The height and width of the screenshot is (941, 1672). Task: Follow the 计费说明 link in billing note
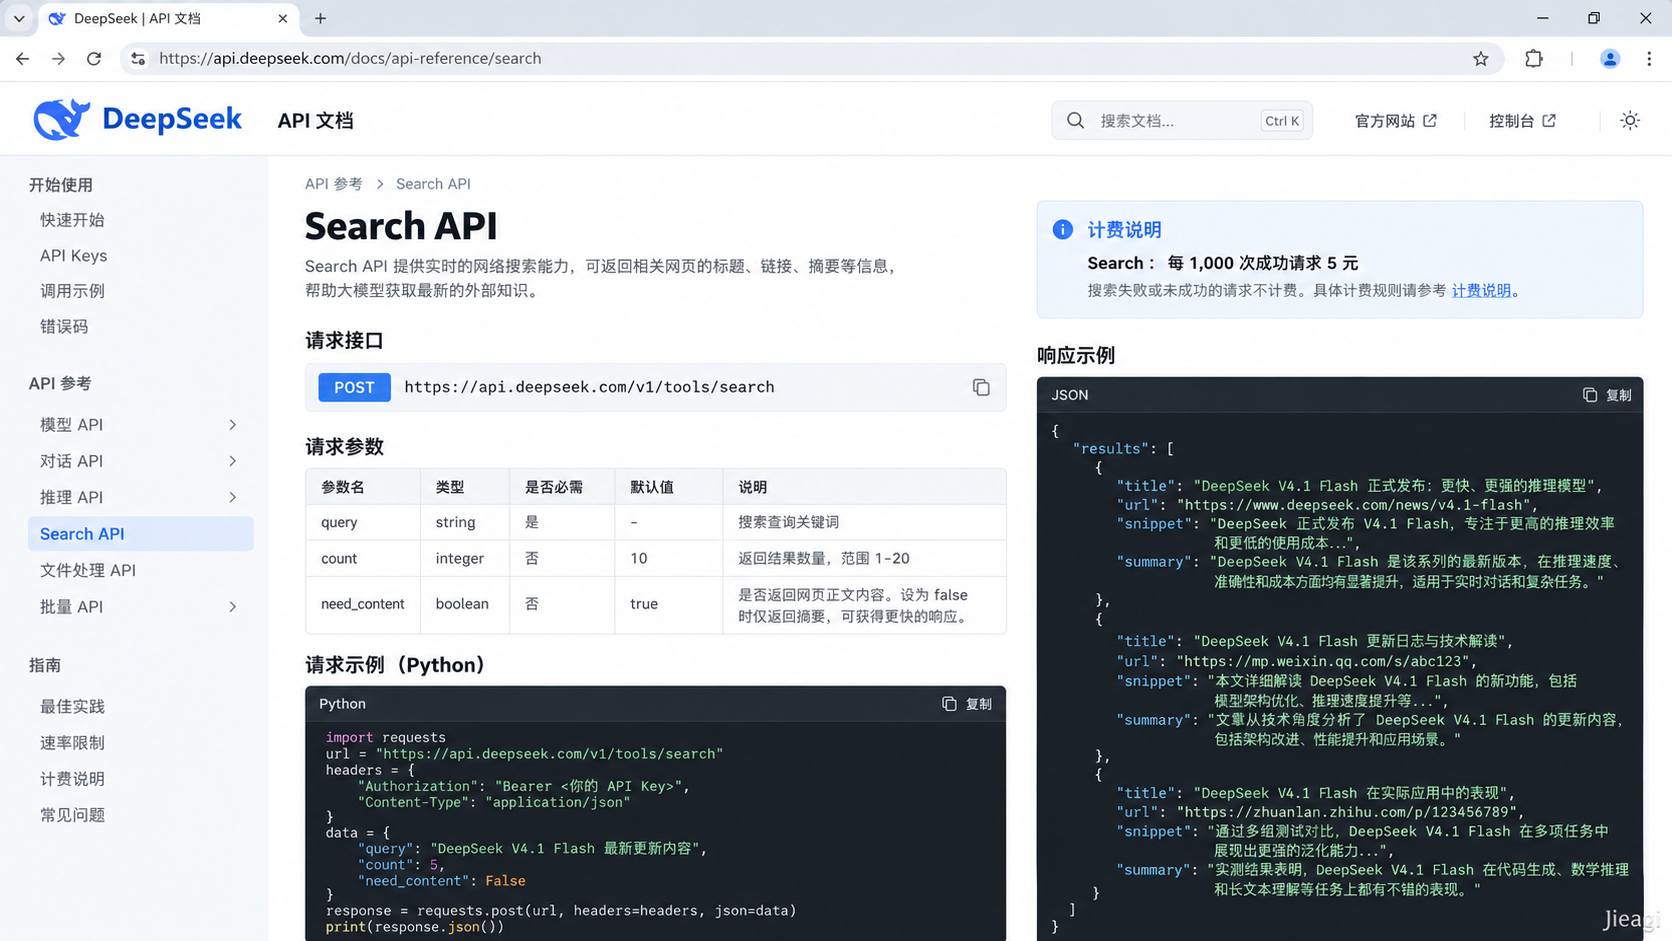(1481, 290)
